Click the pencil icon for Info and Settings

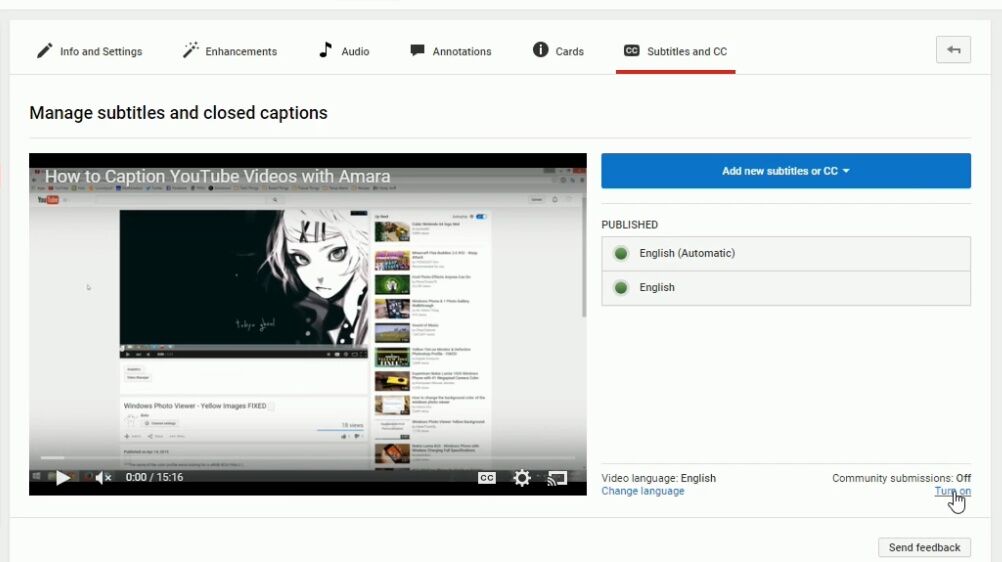[44, 51]
